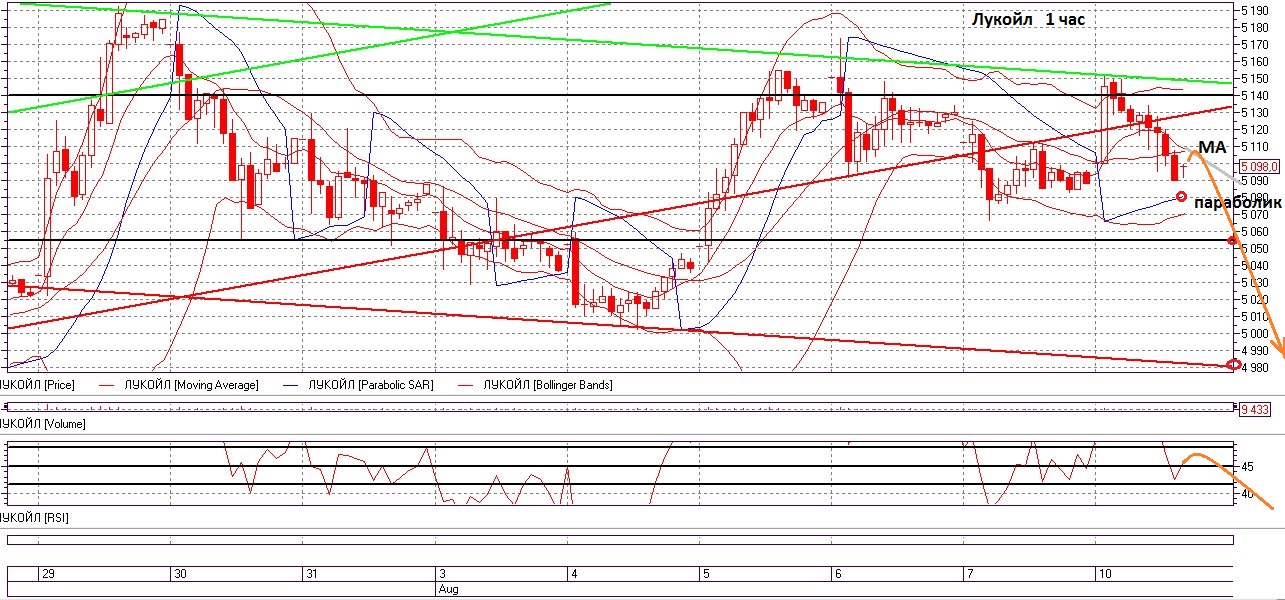Viewport: 1285px width, 600px height.
Task: Click the 5 150 price axis value
Action: click(1256, 78)
